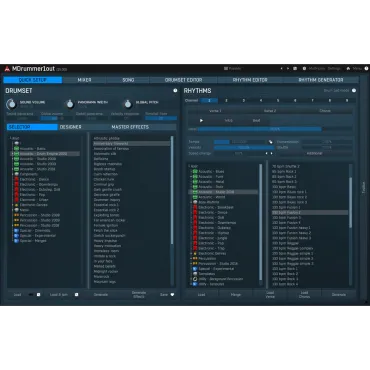Click the Electronic - Jungle rhythm icon
The height and width of the screenshot is (370, 370).
click(x=195, y=238)
